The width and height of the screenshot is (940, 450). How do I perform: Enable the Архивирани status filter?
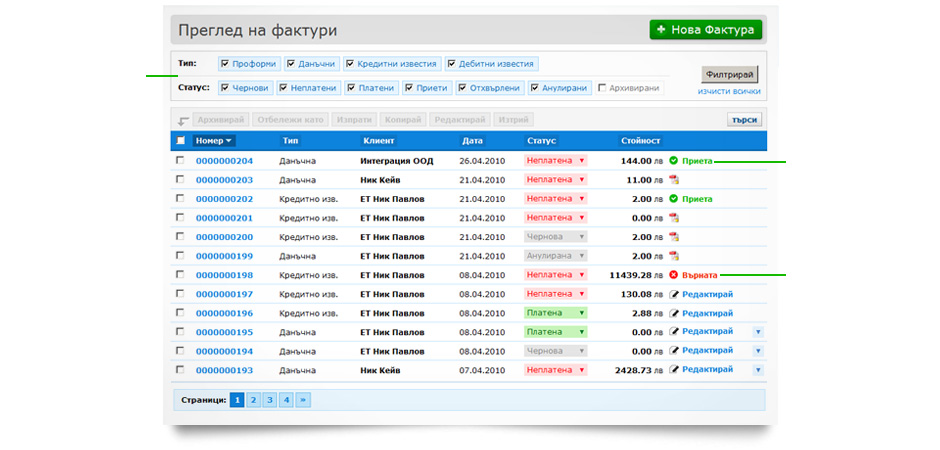click(602, 88)
